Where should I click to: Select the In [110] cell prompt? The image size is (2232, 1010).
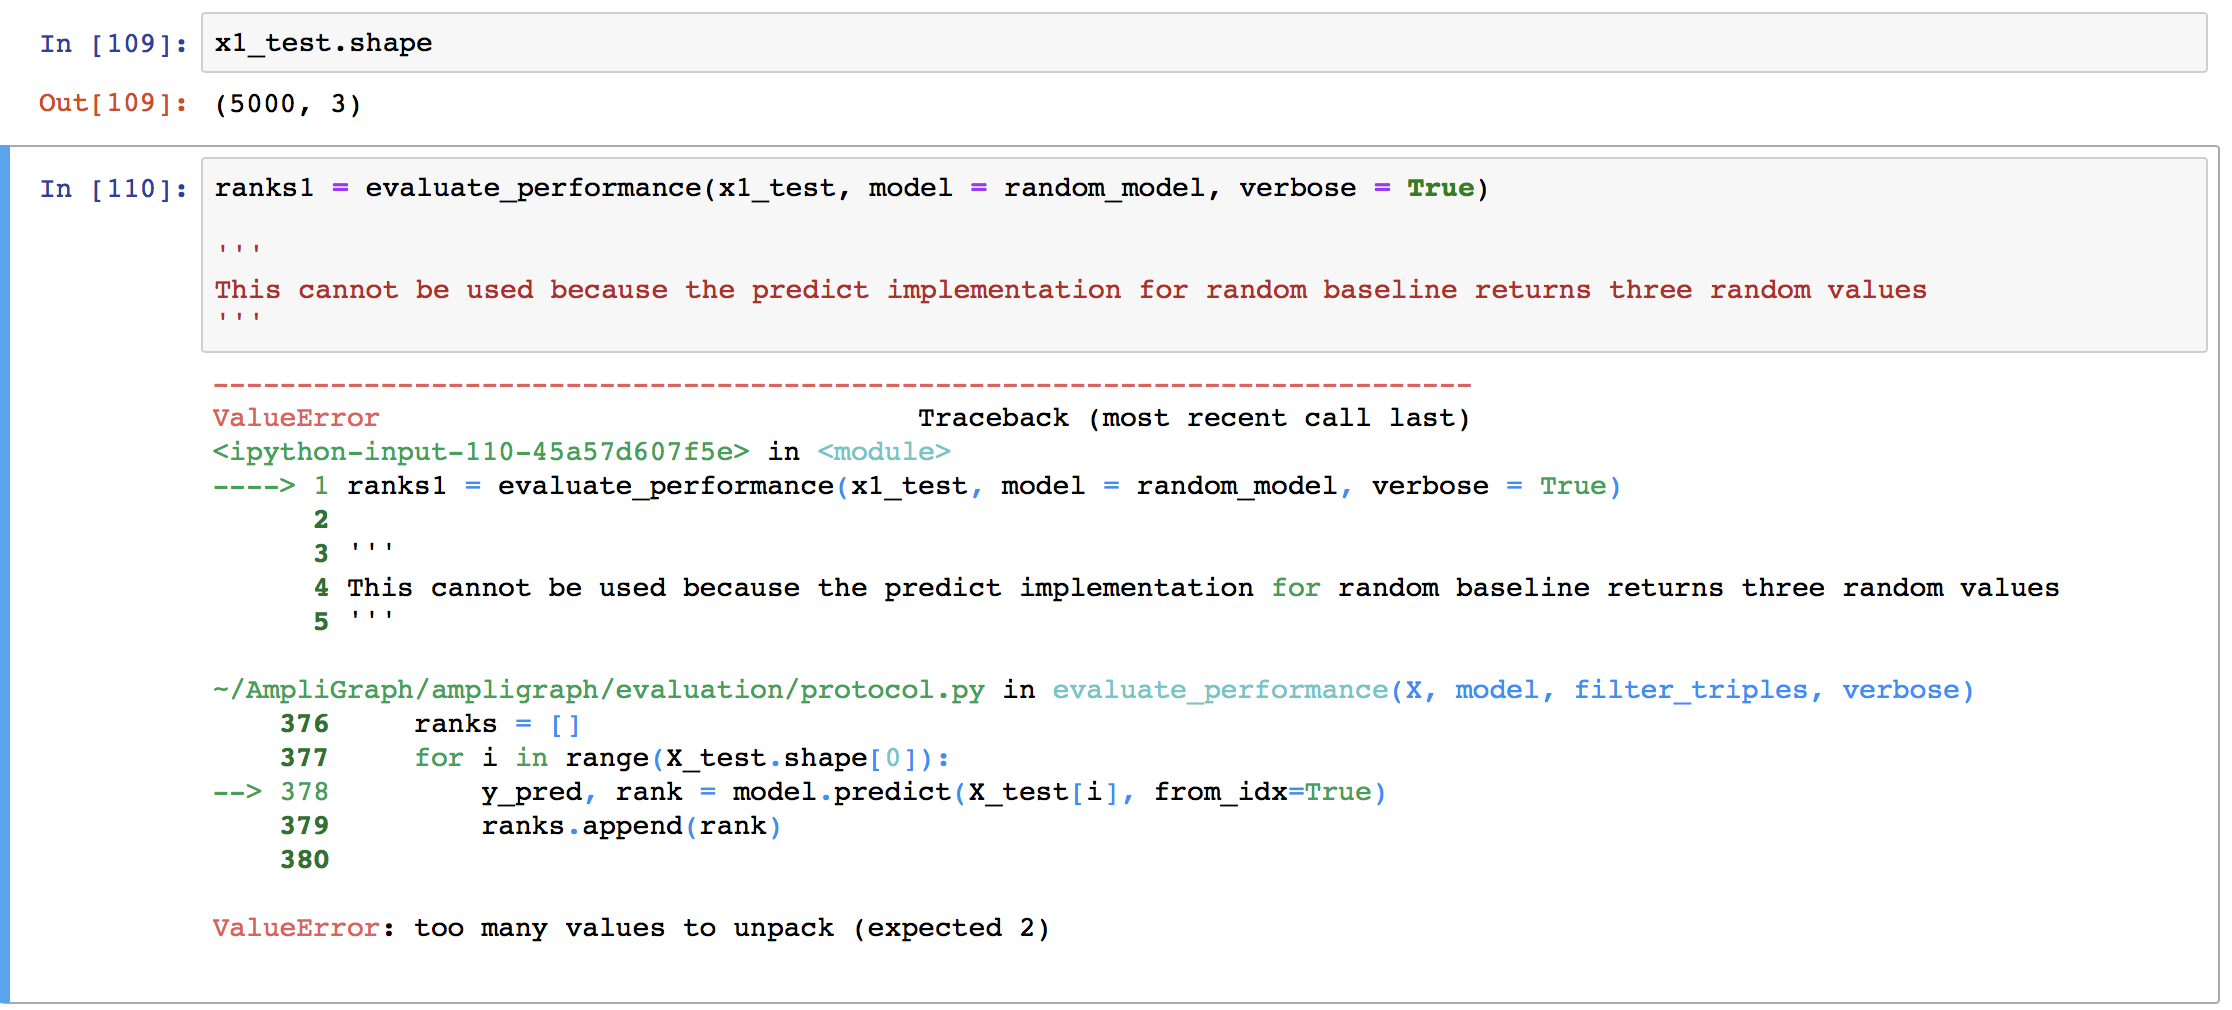tap(112, 188)
